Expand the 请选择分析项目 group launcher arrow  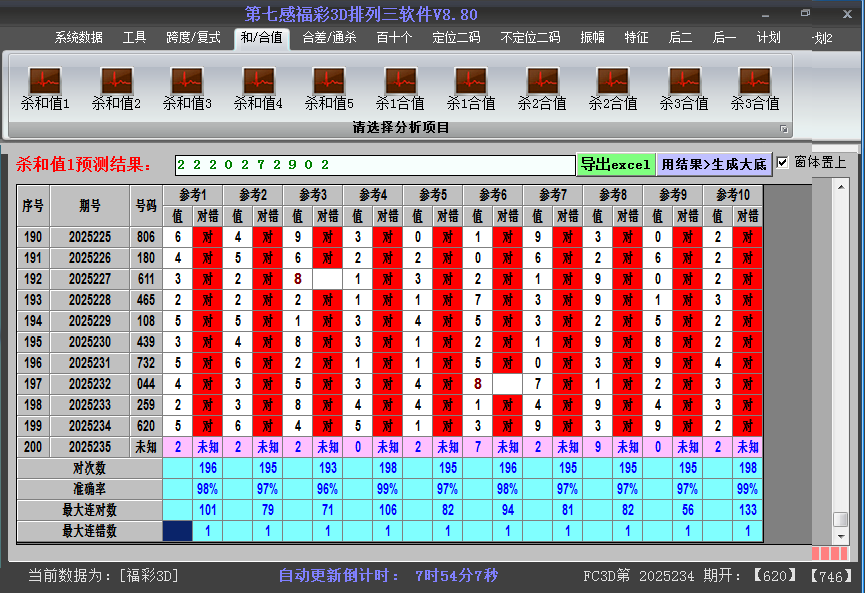[x=783, y=129]
